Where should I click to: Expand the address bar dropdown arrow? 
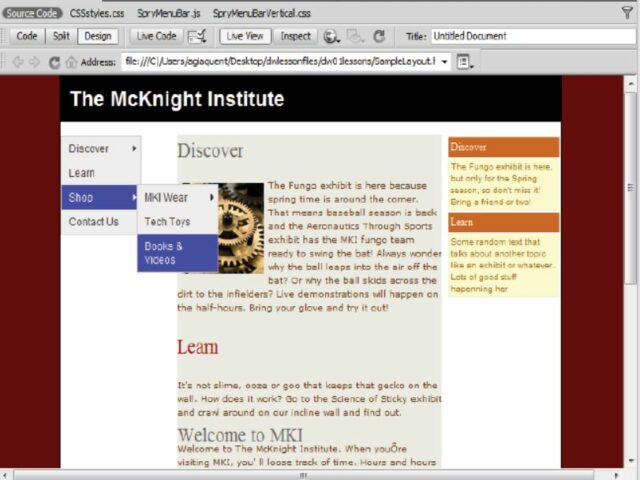(443, 61)
